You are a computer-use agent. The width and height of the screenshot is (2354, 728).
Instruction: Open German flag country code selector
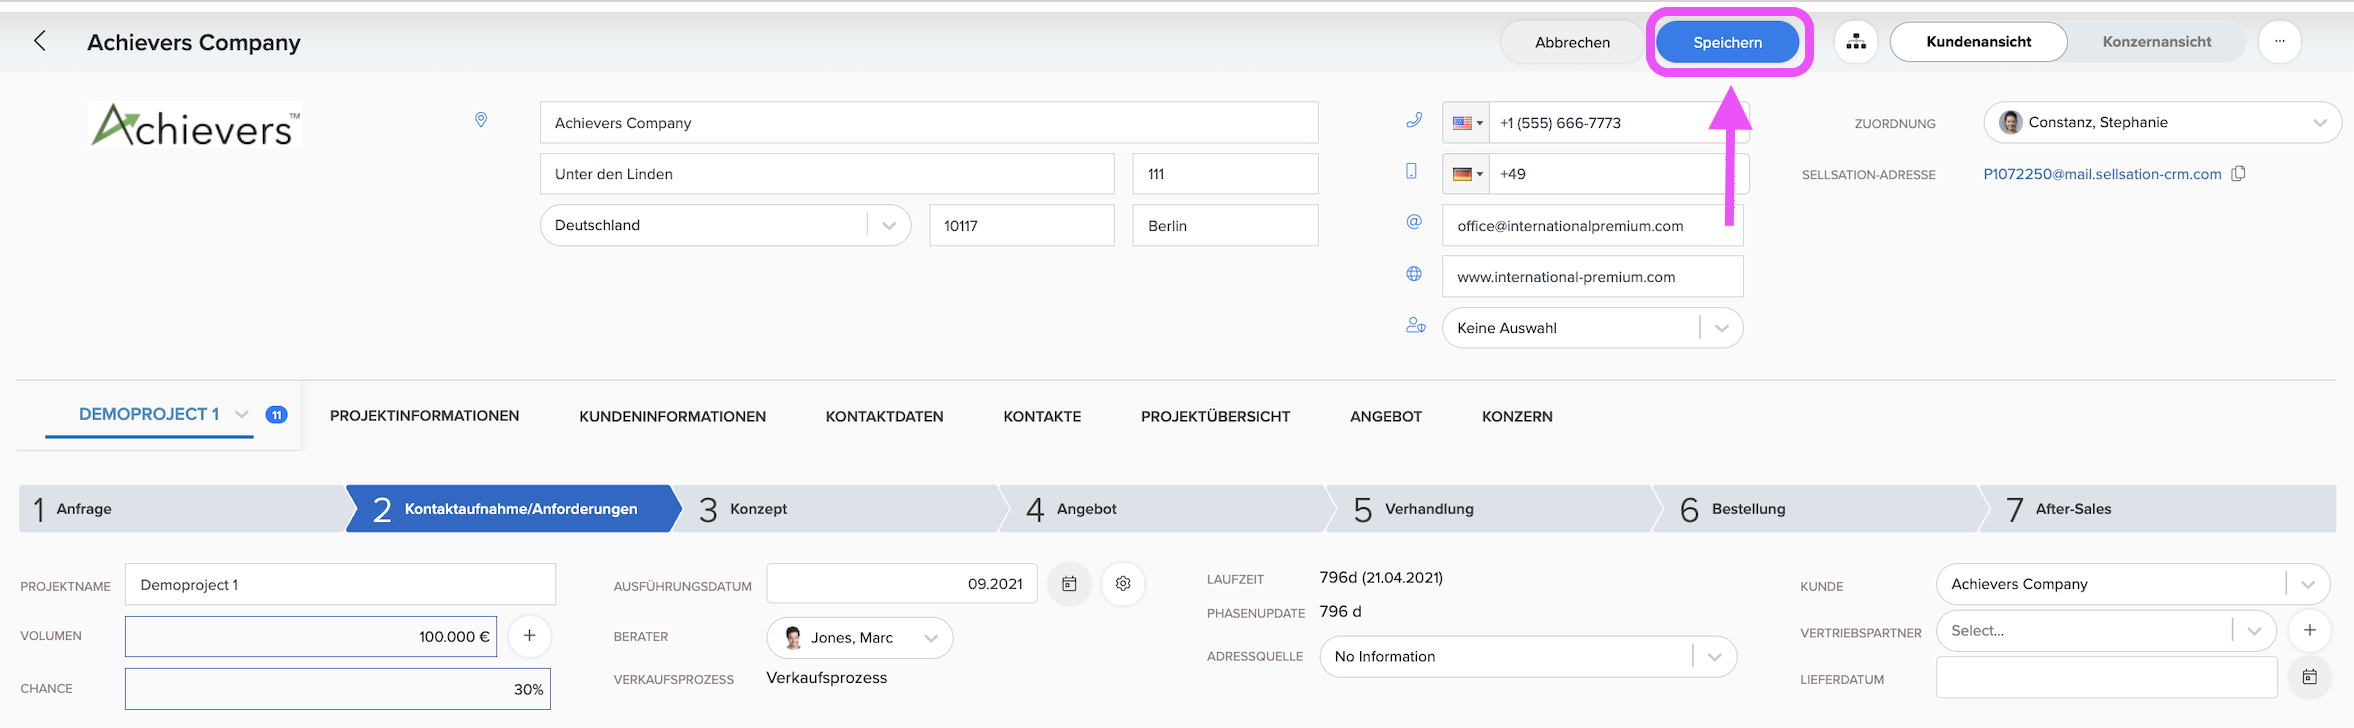coord(1466,174)
